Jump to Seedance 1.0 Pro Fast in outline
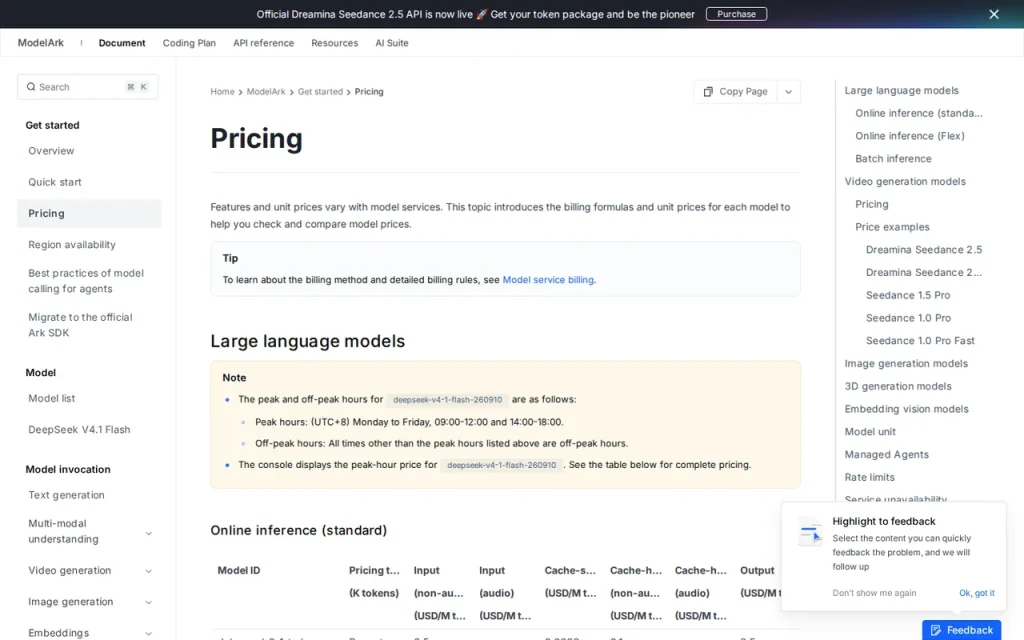The width and height of the screenshot is (1024, 640). click(x=920, y=341)
